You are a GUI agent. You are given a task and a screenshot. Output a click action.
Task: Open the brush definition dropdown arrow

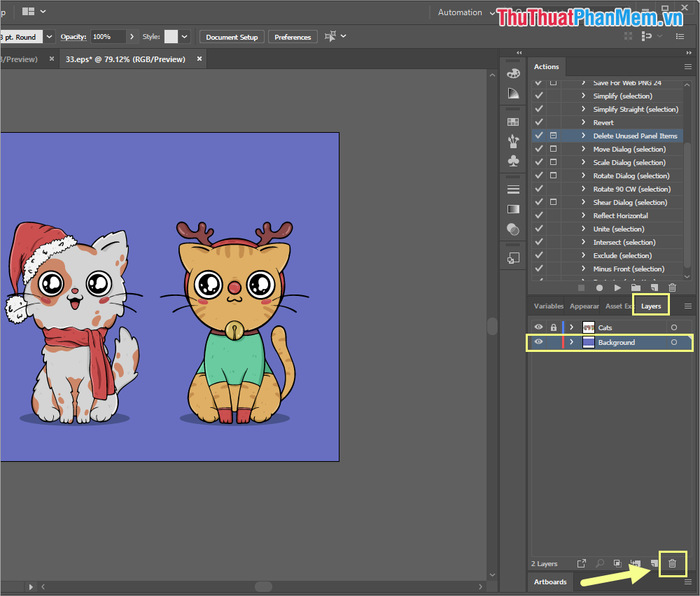click(49, 37)
